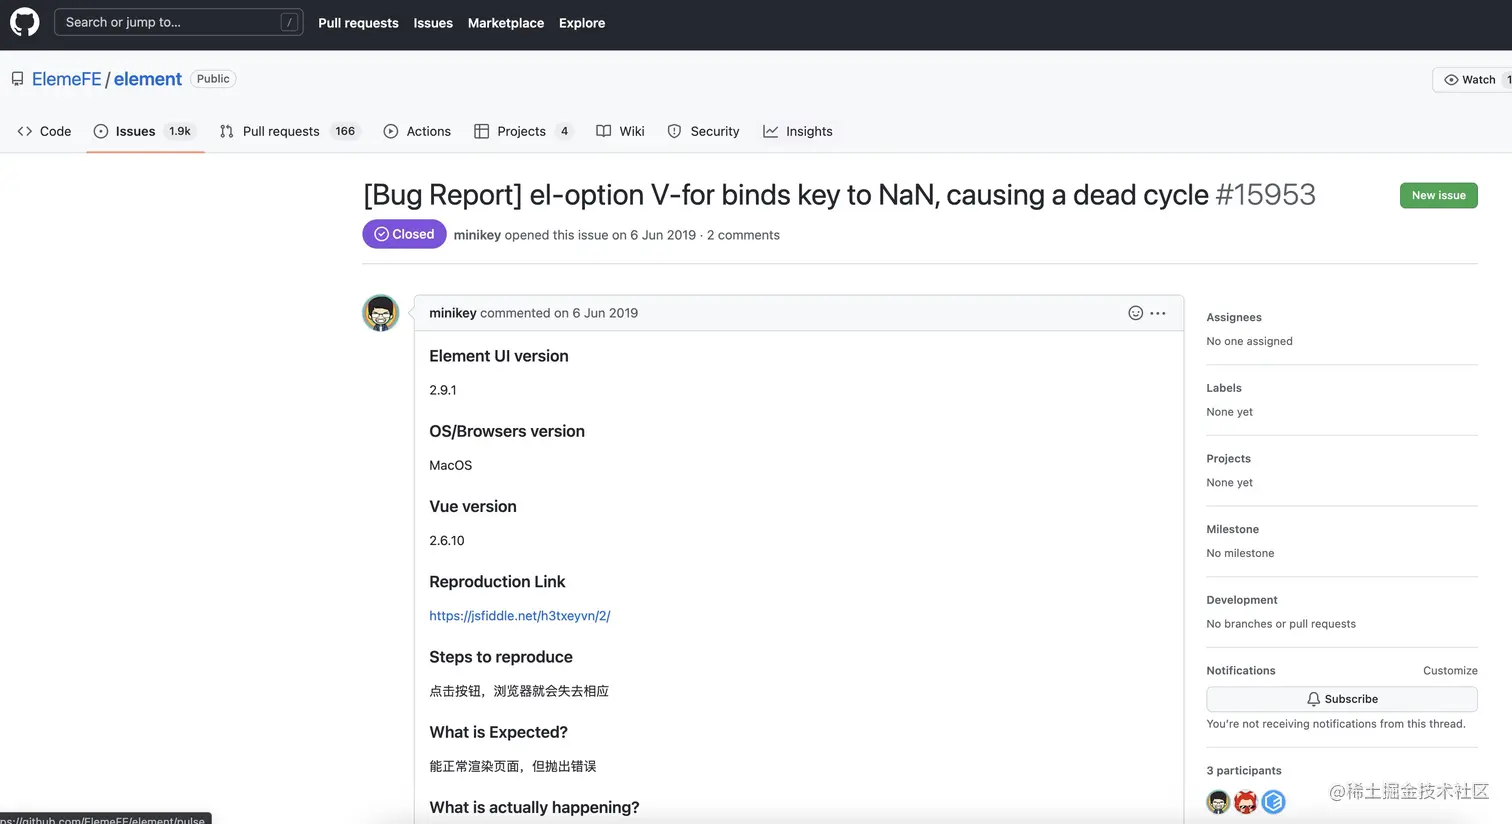Open the Security tab
The height and width of the screenshot is (824, 1512).
point(703,131)
